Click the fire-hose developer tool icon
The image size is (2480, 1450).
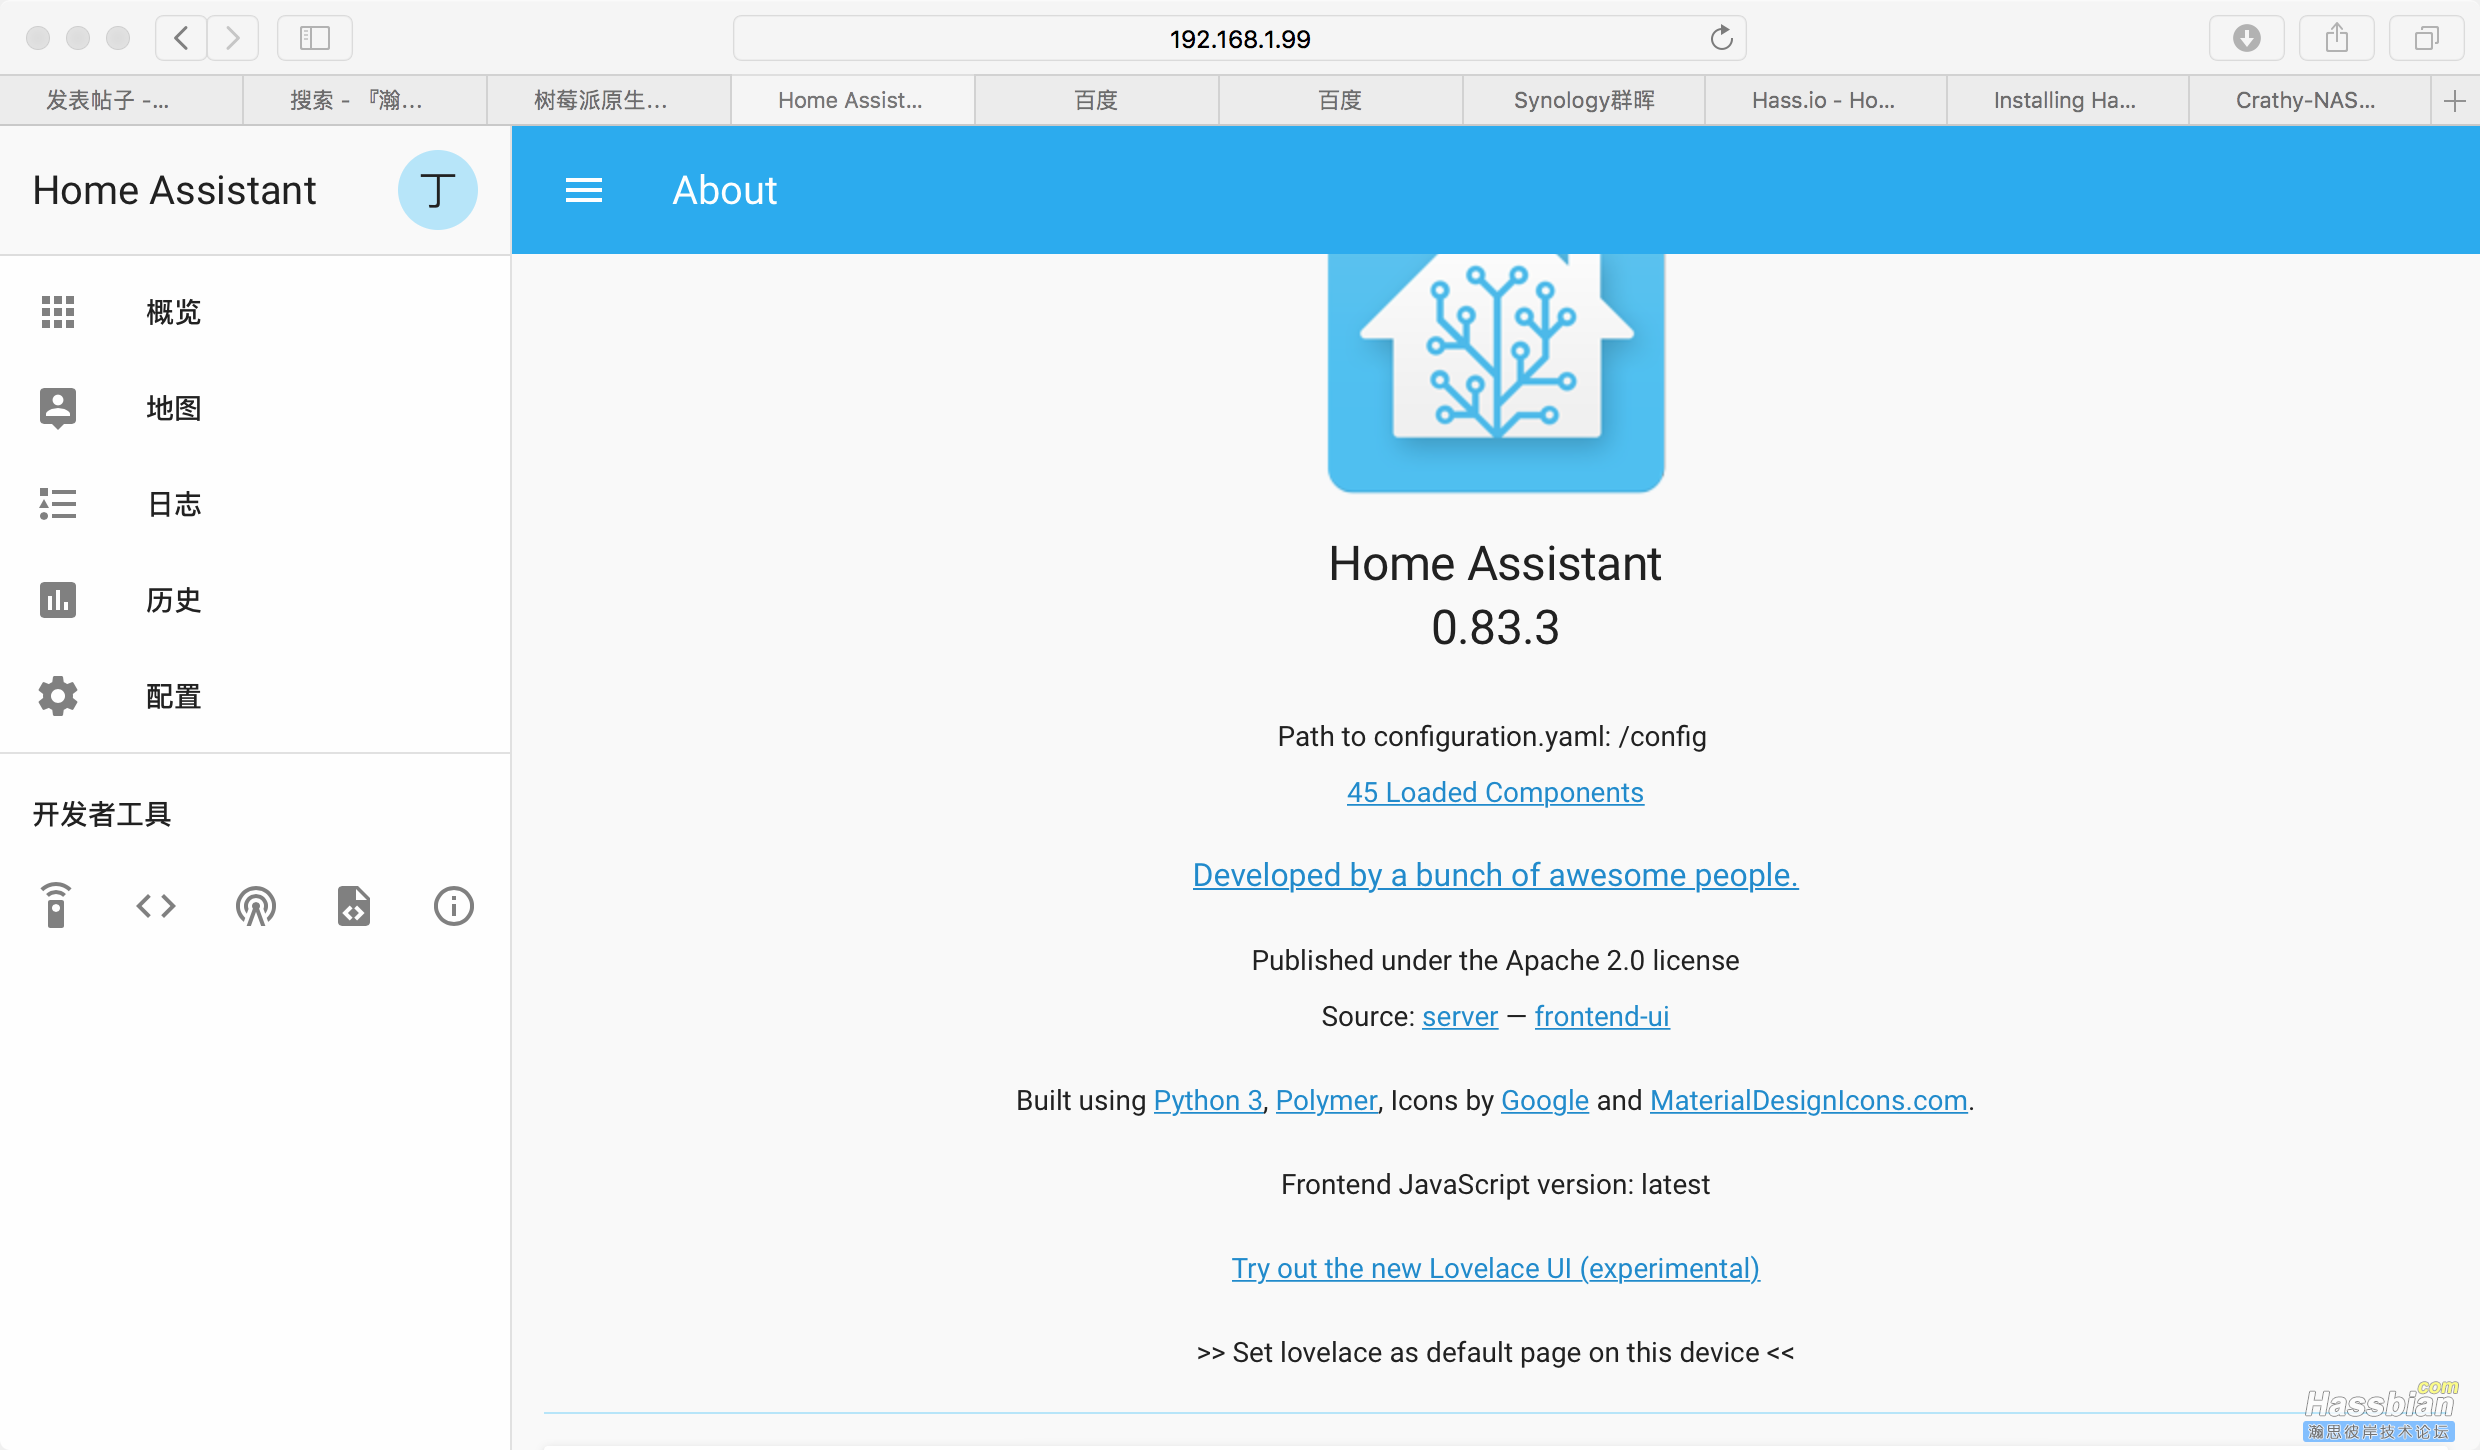tap(255, 905)
